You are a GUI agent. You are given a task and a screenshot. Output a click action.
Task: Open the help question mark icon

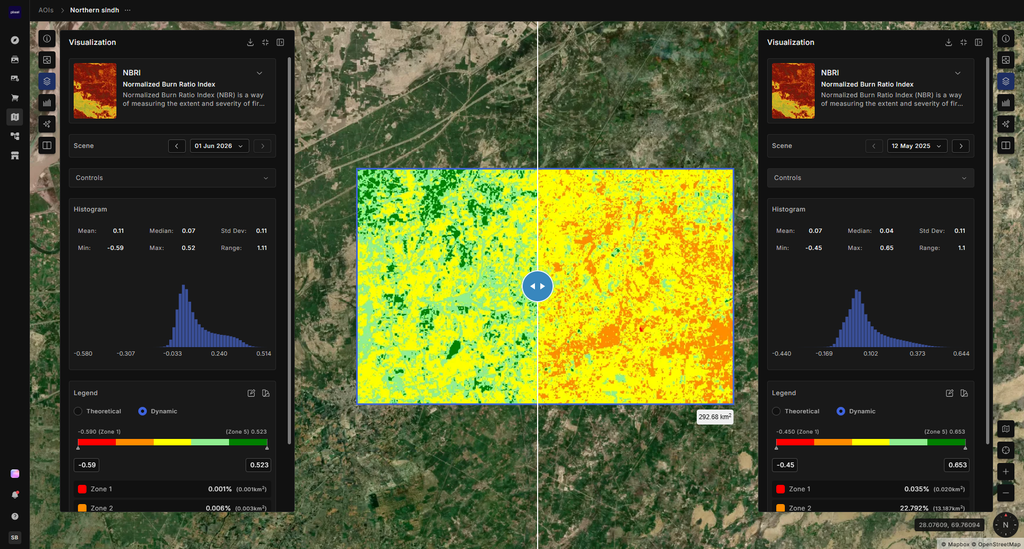(x=14, y=516)
